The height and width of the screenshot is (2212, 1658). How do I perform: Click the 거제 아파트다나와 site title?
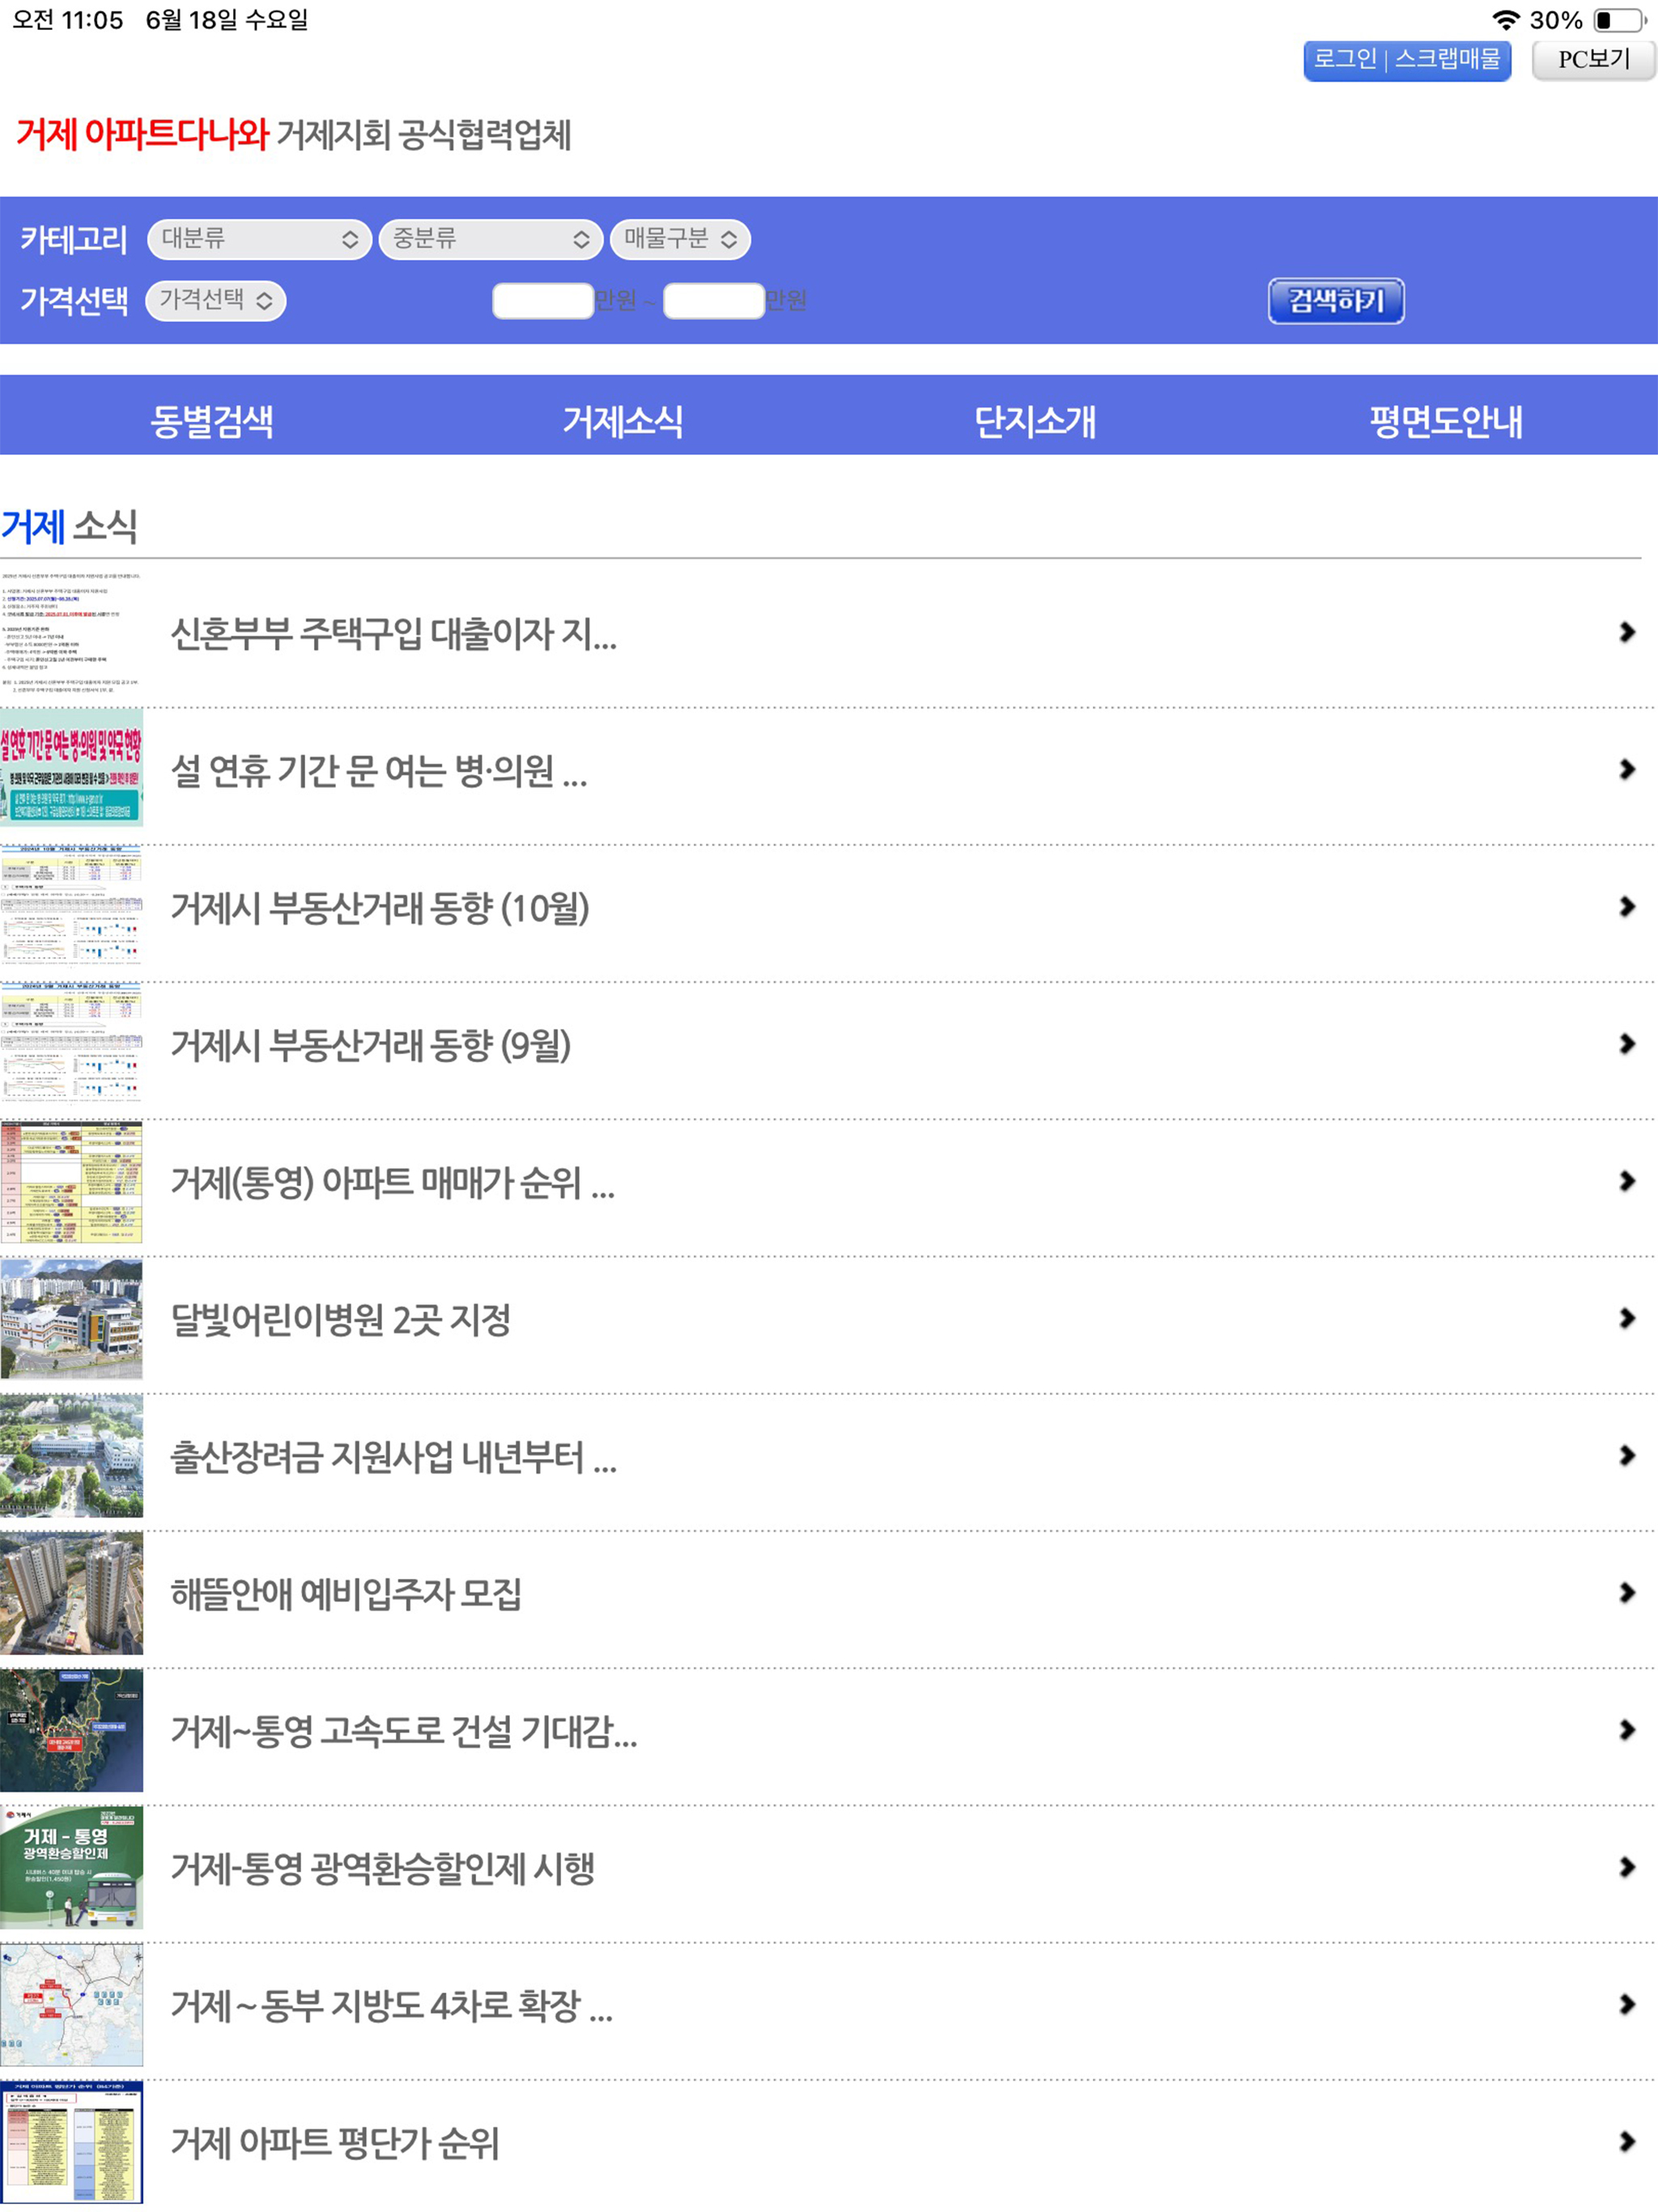(142, 134)
